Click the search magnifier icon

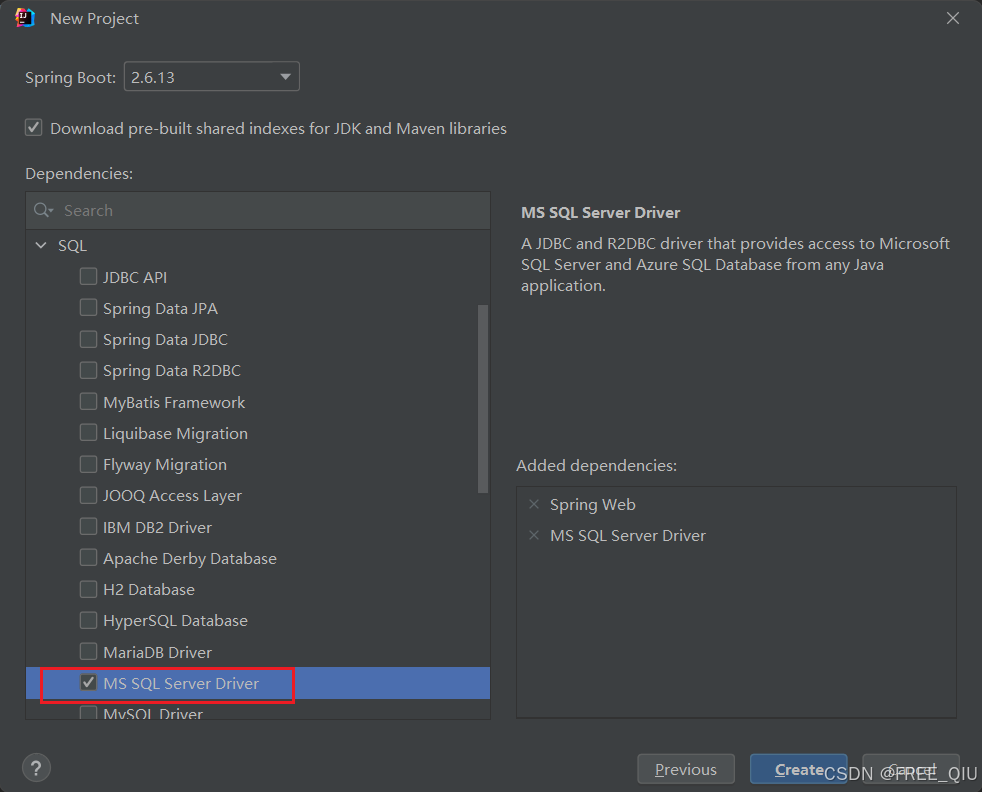(43, 210)
